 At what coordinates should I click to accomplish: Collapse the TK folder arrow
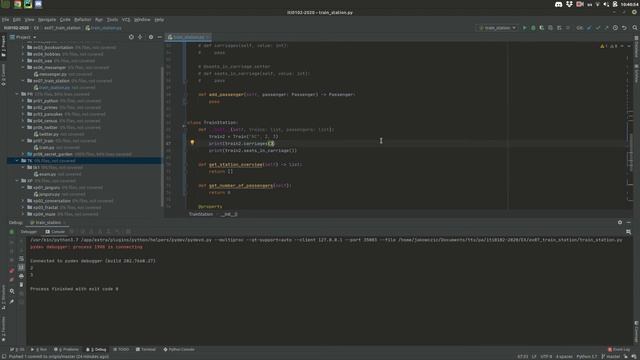pos(18,161)
